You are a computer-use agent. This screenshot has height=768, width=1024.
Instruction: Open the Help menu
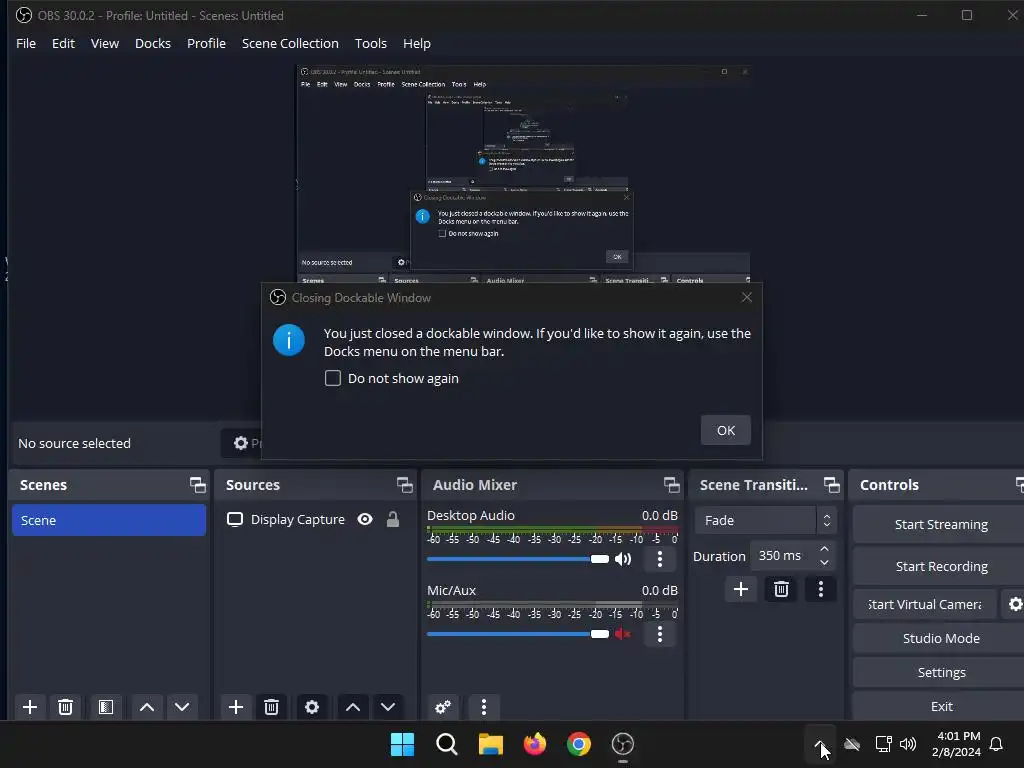[x=417, y=43]
